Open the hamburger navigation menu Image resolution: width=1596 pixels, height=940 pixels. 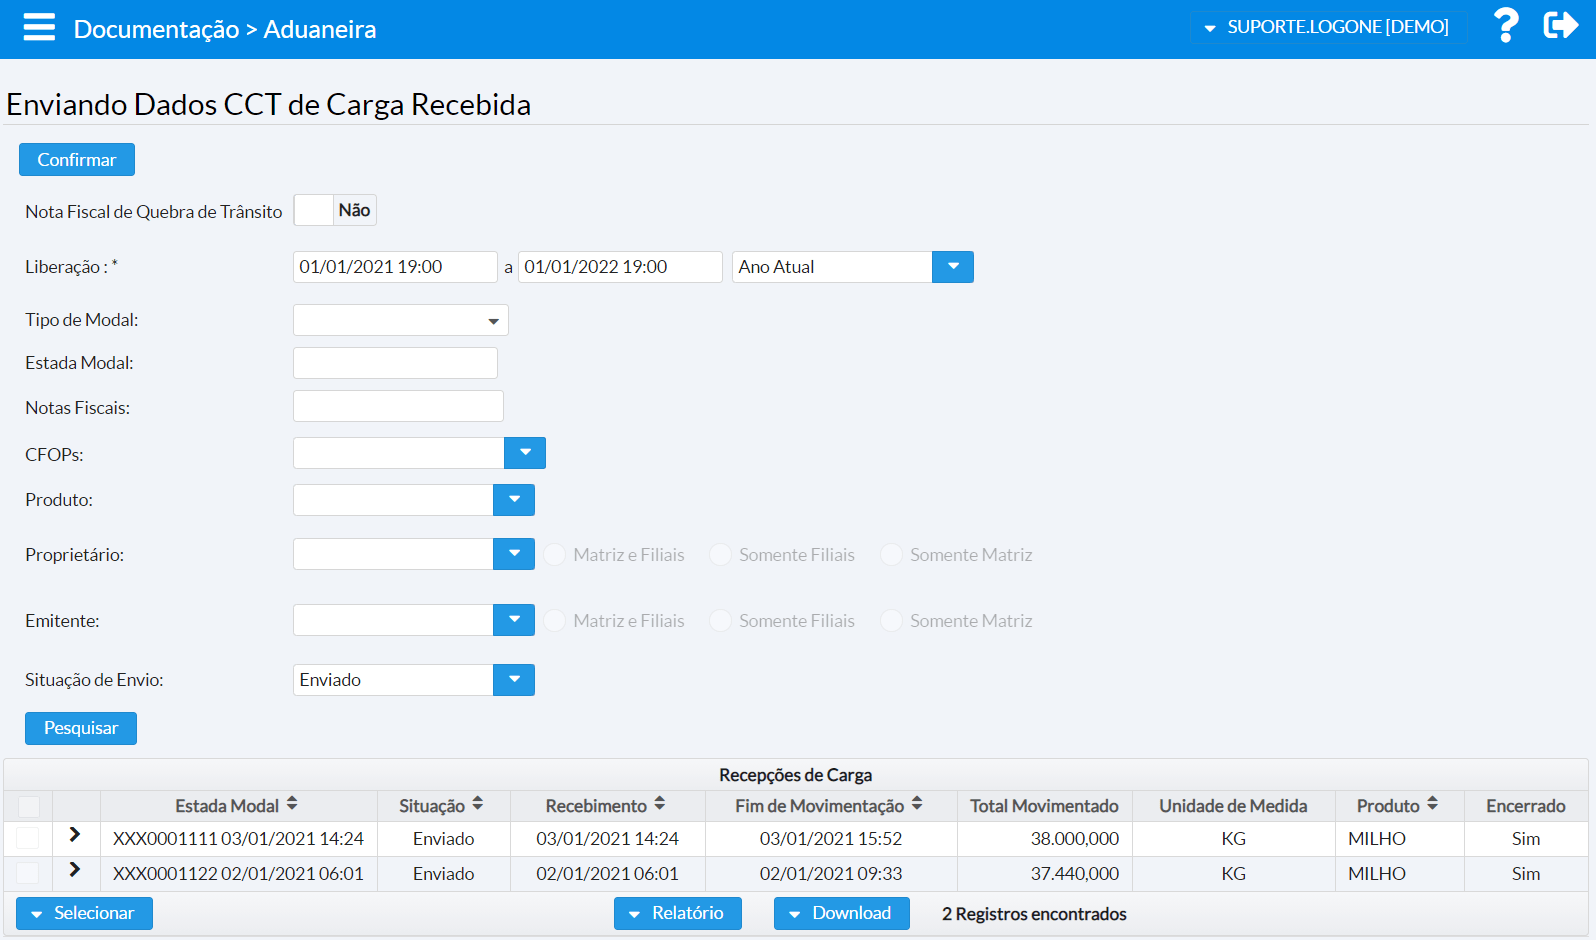tap(39, 27)
